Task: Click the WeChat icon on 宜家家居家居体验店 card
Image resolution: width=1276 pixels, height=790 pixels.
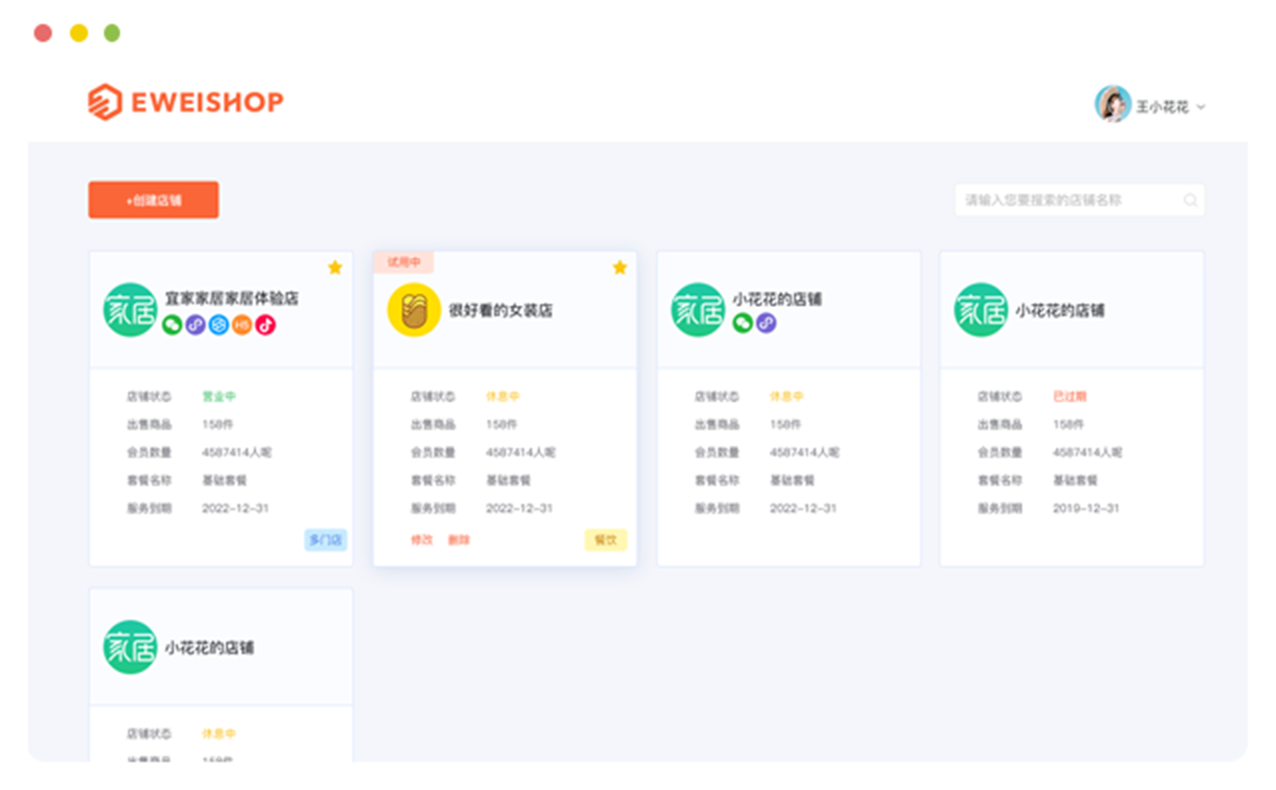Action: point(172,325)
